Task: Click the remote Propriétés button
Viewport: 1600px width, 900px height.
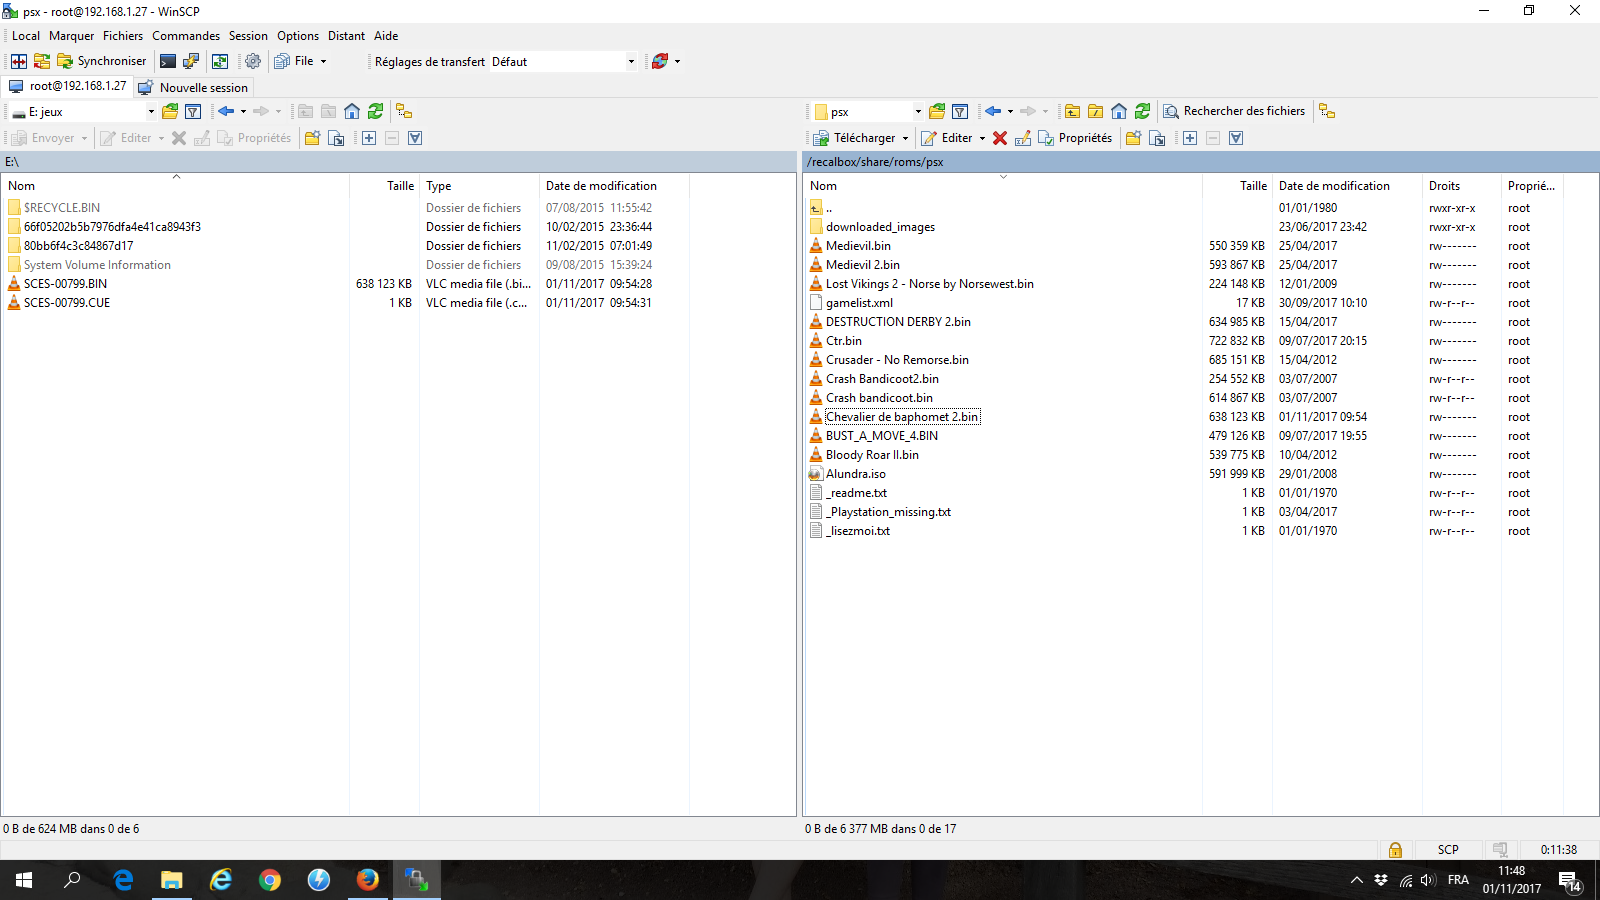Action: (1075, 138)
